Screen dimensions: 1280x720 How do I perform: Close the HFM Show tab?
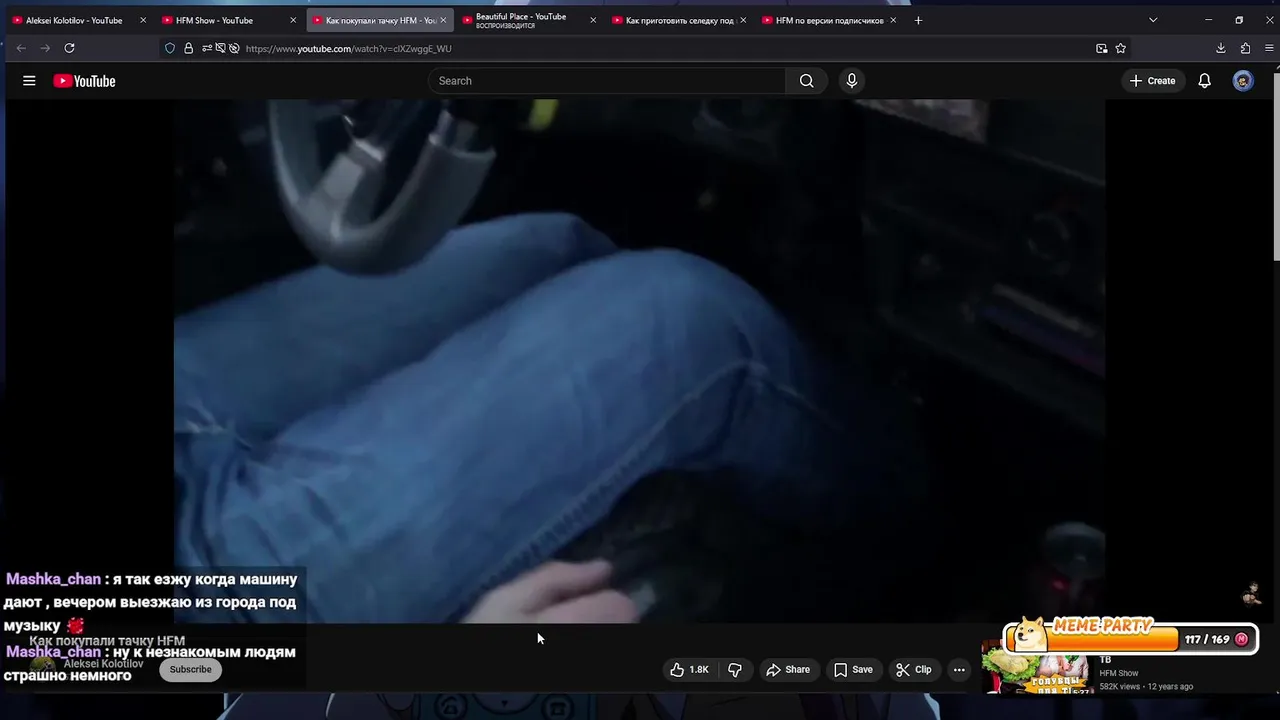293,20
